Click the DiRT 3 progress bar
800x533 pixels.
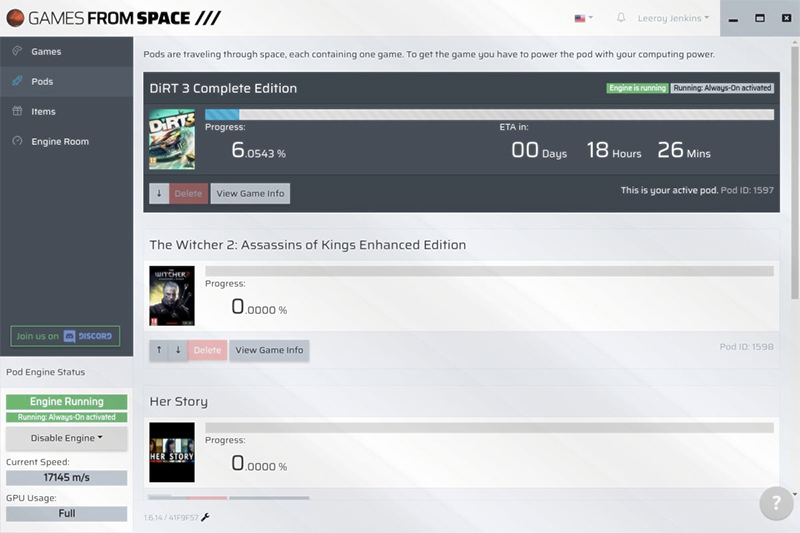(x=489, y=114)
